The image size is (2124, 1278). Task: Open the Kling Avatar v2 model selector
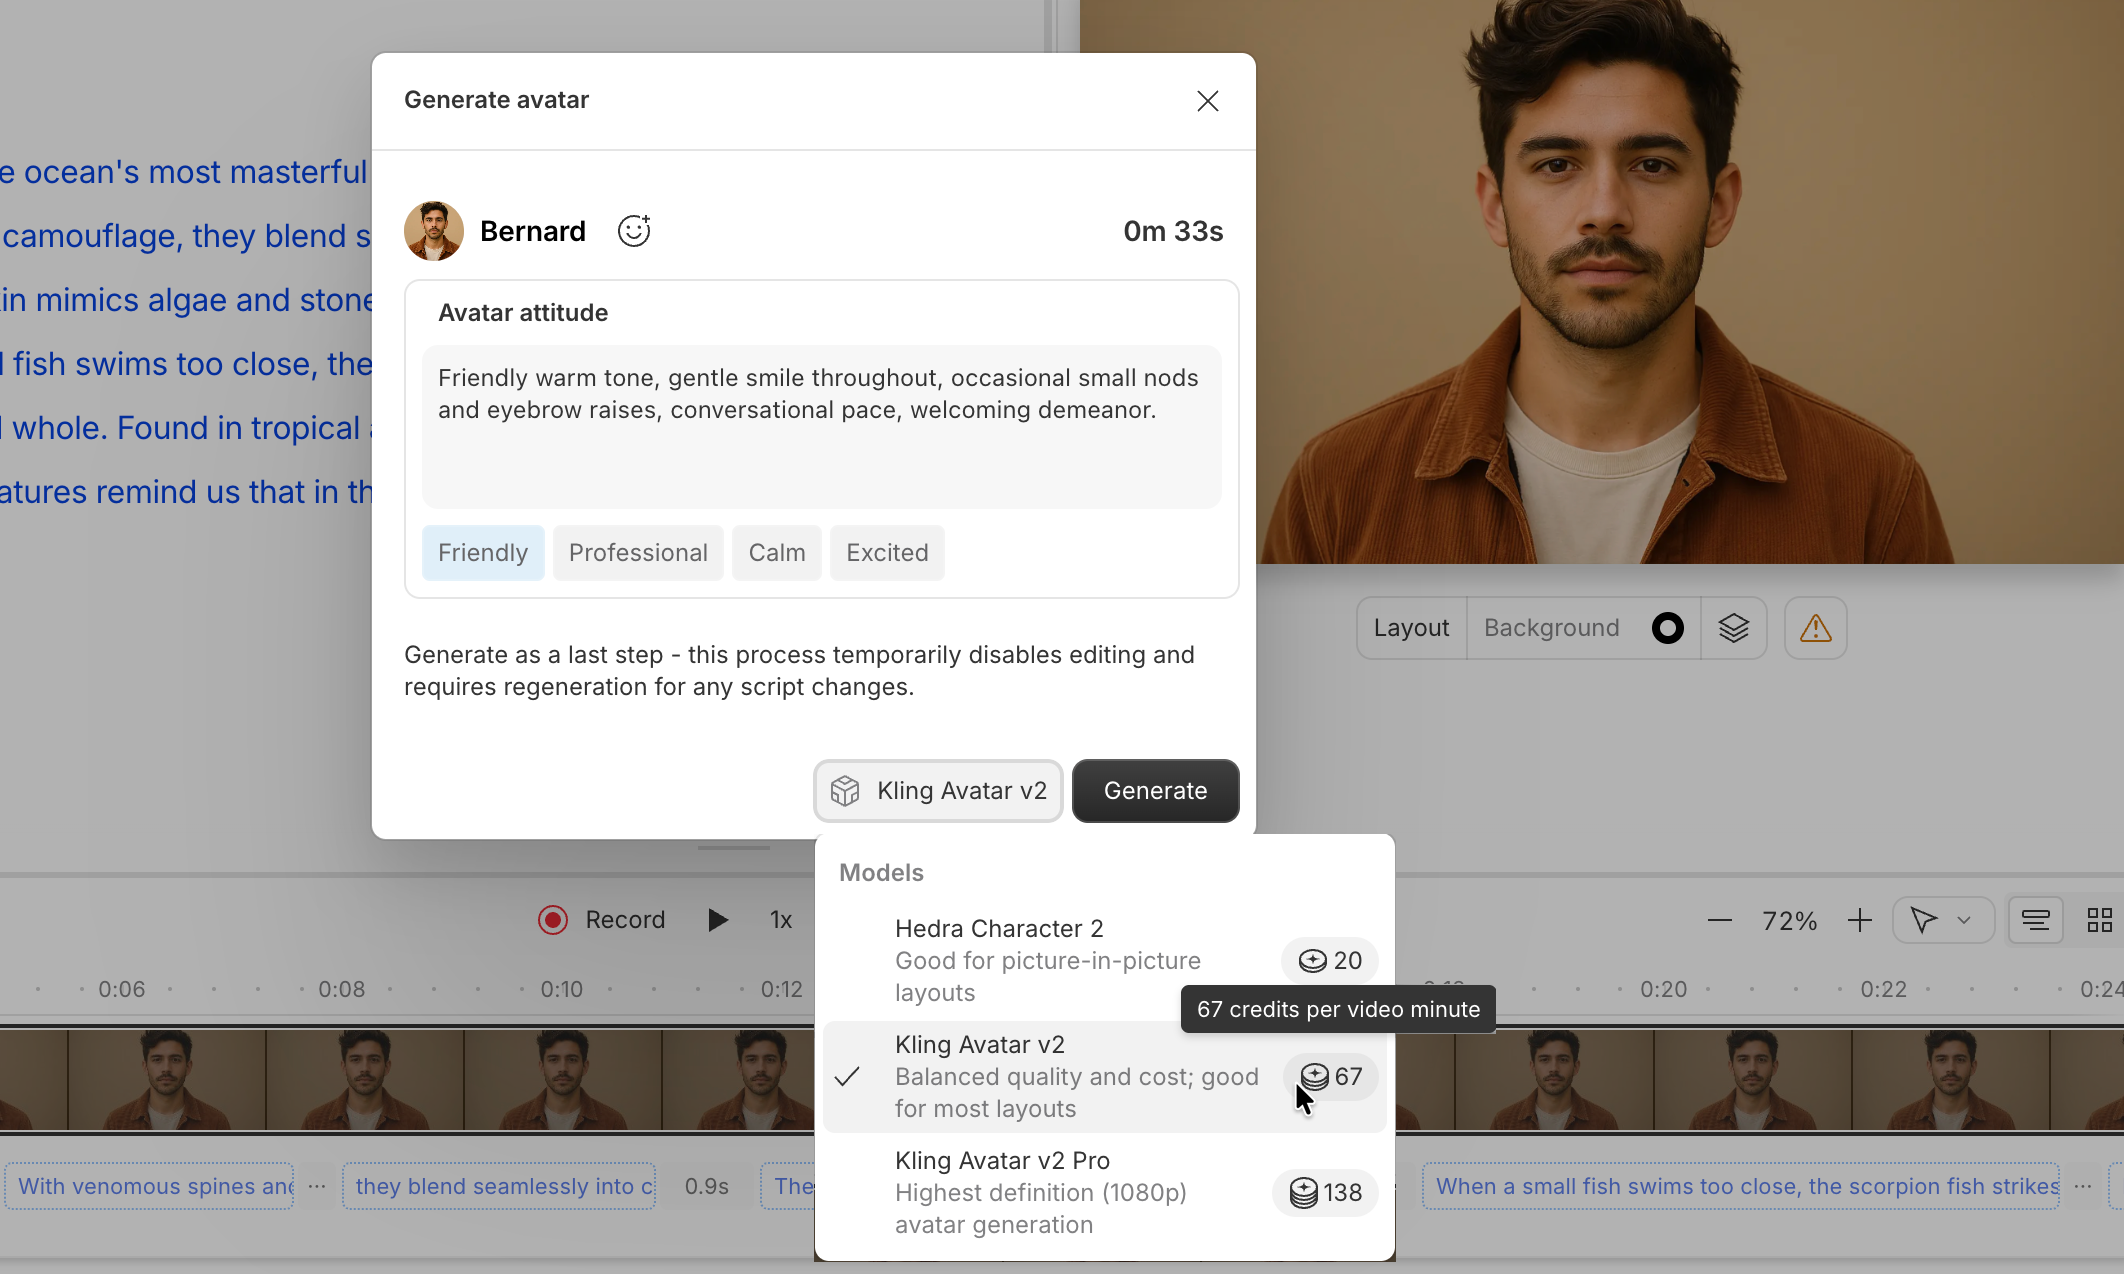tap(937, 790)
